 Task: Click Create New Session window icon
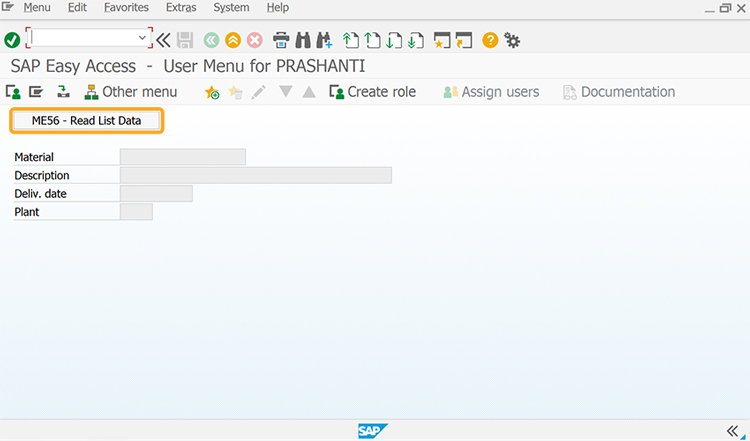point(442,40)
